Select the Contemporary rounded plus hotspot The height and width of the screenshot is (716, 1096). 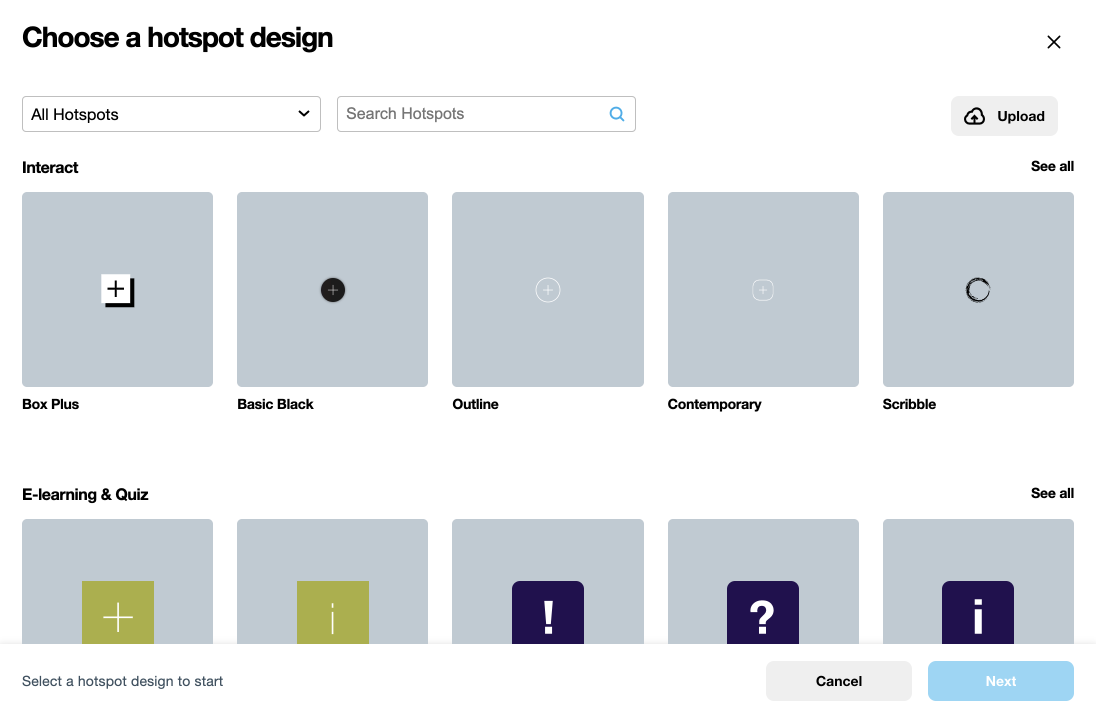(x=763, y=290)
